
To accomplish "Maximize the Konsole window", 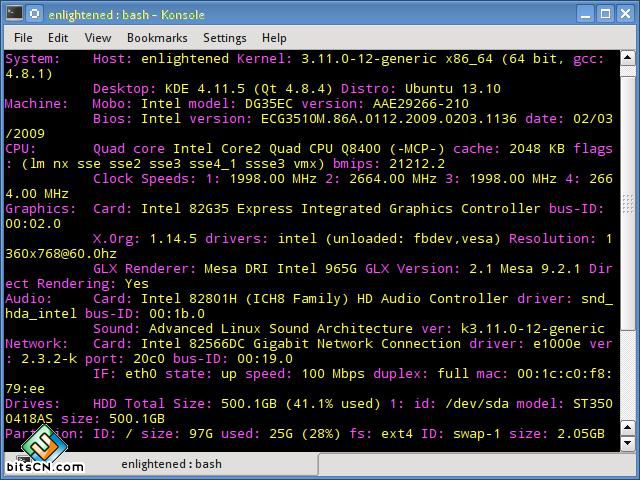I will pyautogui.click(x=606, y=14).
